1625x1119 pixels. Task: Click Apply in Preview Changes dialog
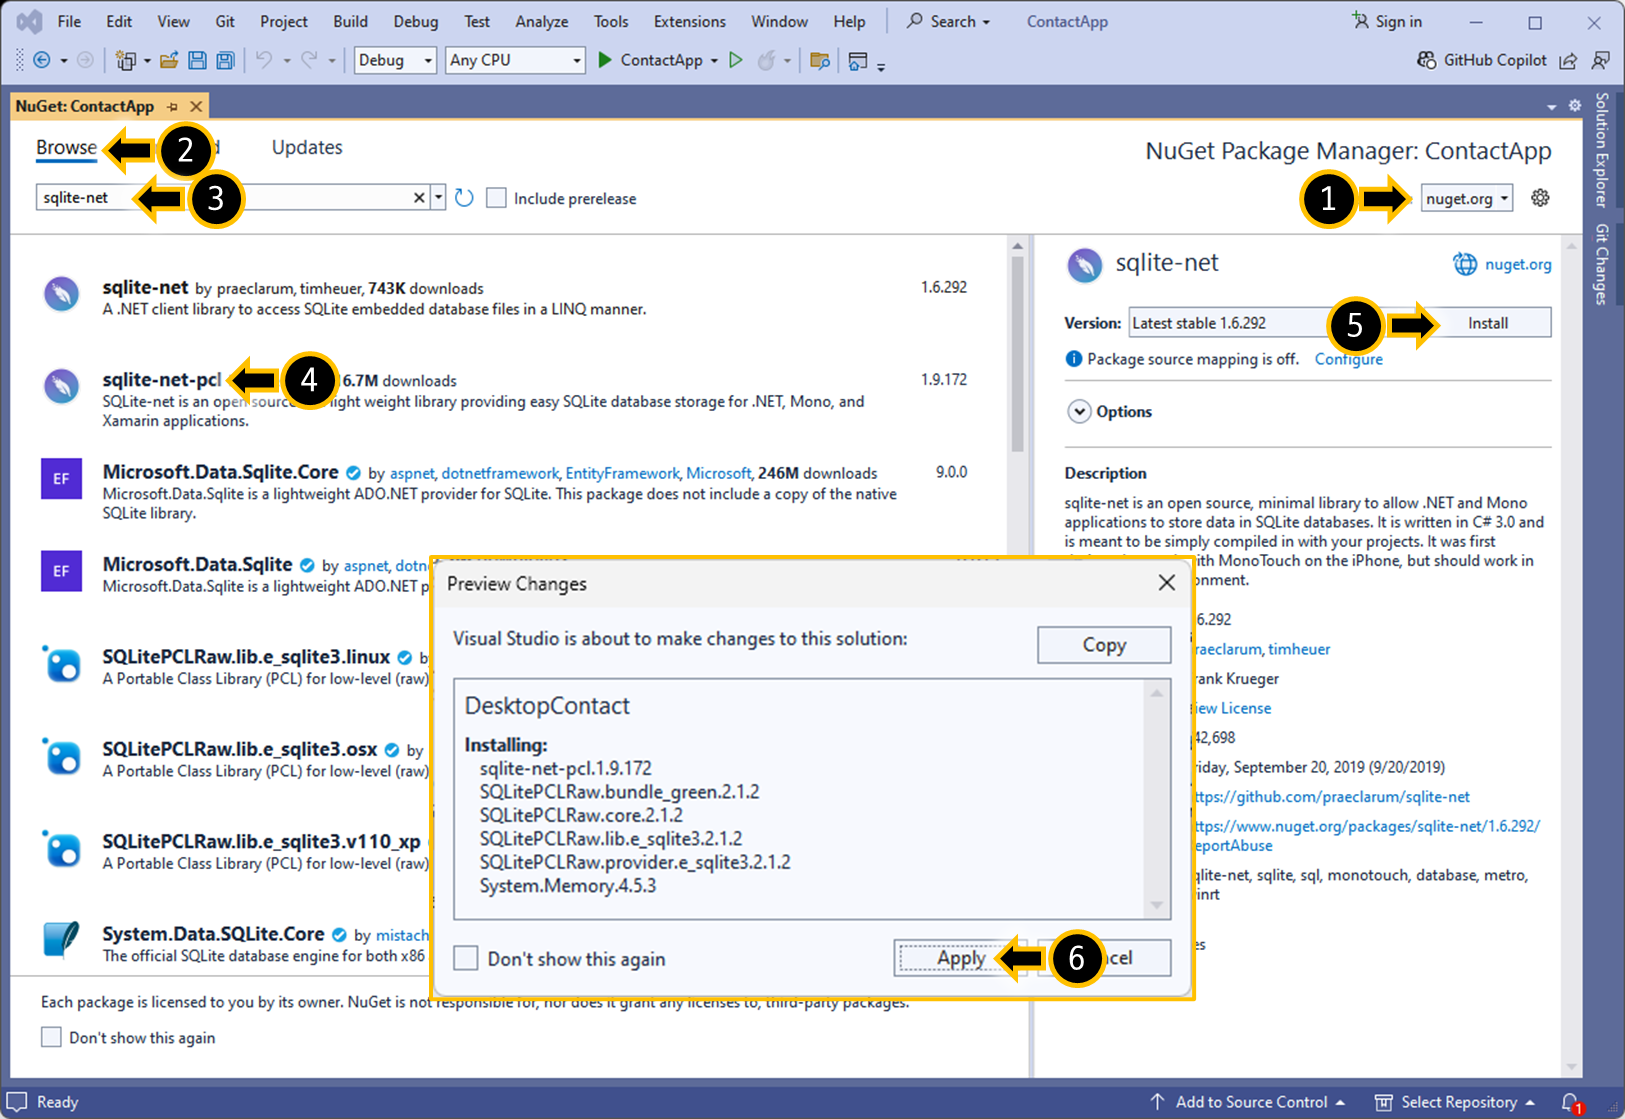coord(961,958)
